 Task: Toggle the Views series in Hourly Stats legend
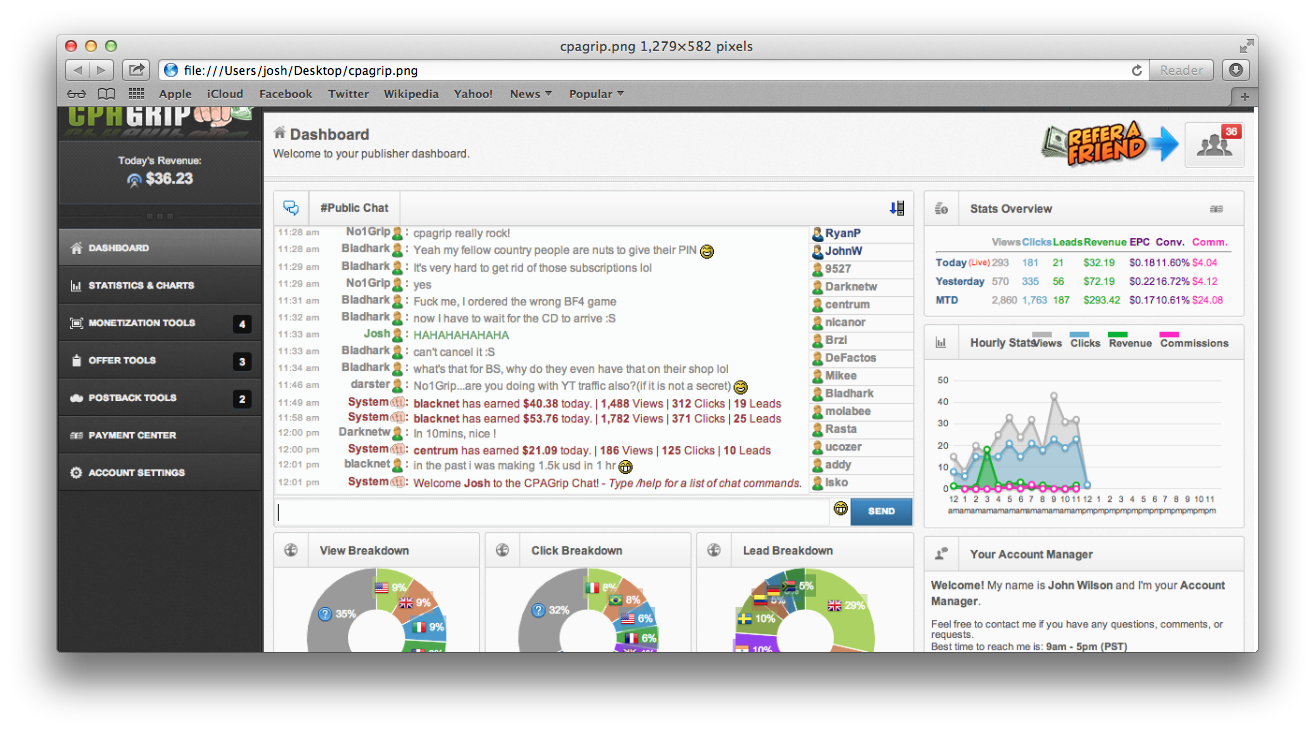(x=1045, y=342)
